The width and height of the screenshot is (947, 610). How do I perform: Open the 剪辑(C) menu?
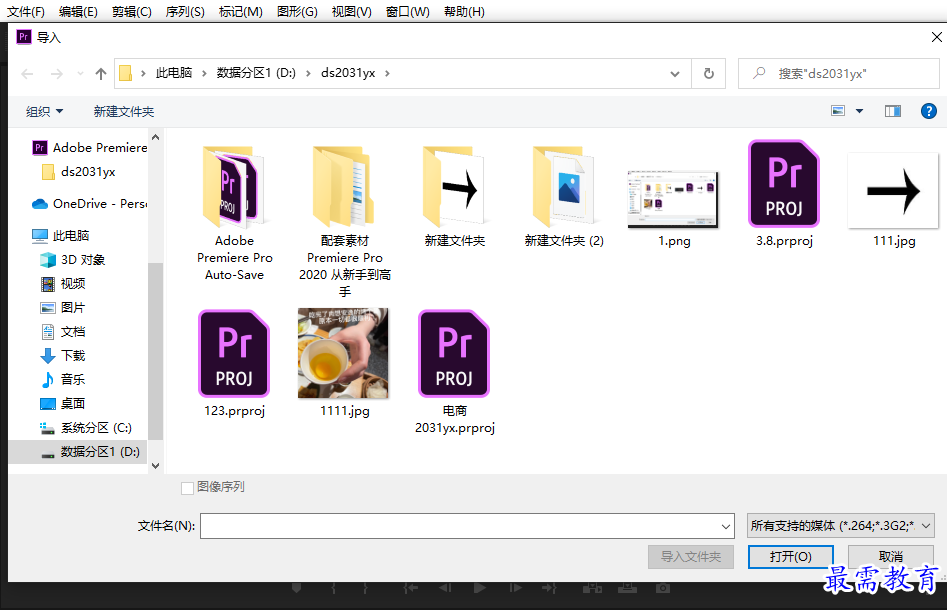pos(132,11)
